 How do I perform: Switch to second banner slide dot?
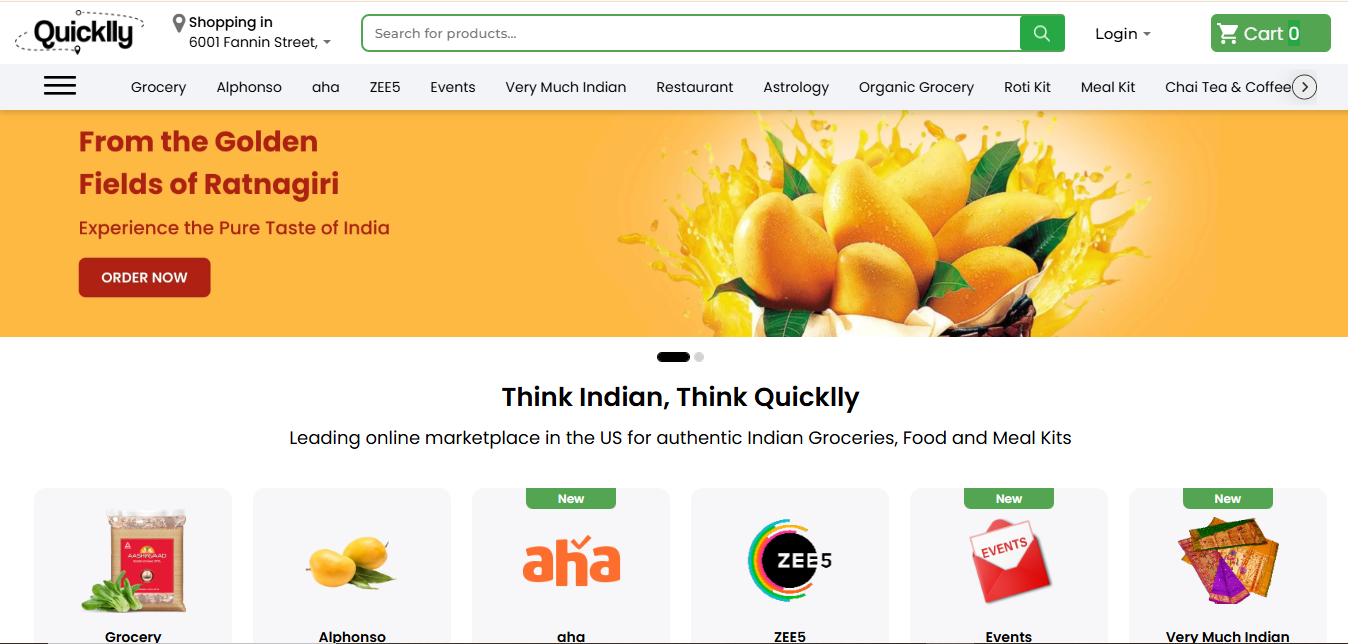[699, 357]
